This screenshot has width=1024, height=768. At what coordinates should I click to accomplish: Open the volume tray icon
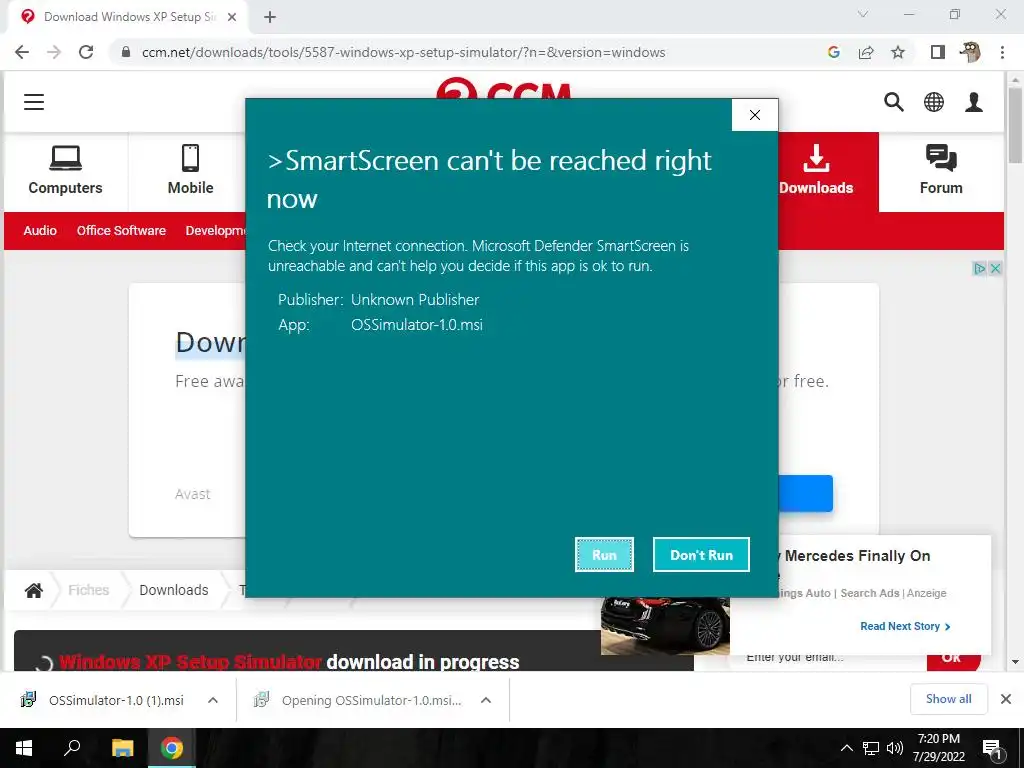895,748
